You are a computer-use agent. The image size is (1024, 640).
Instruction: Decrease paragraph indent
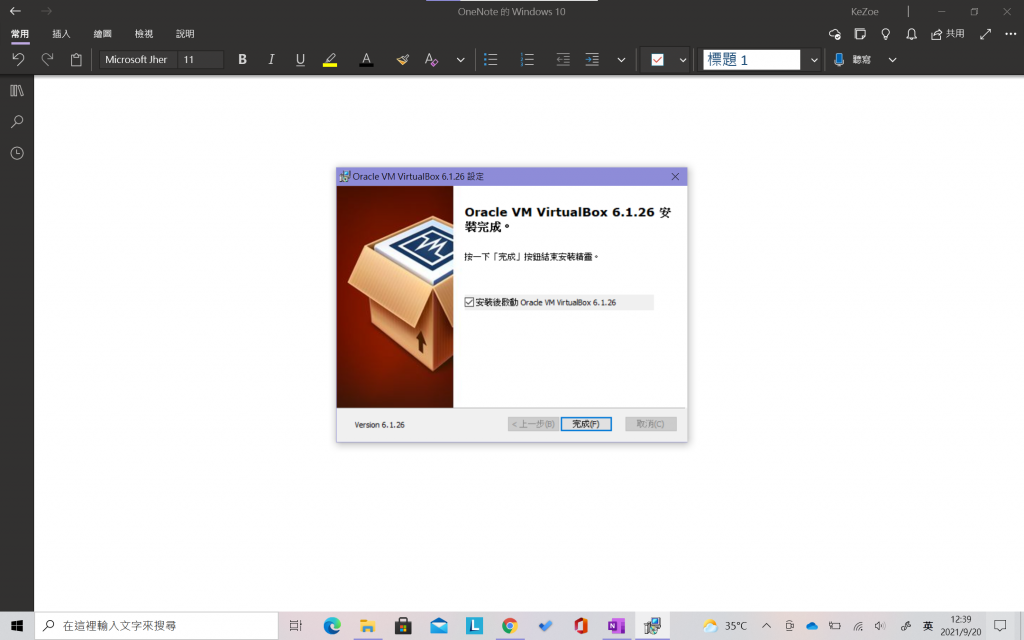[563, 59]
